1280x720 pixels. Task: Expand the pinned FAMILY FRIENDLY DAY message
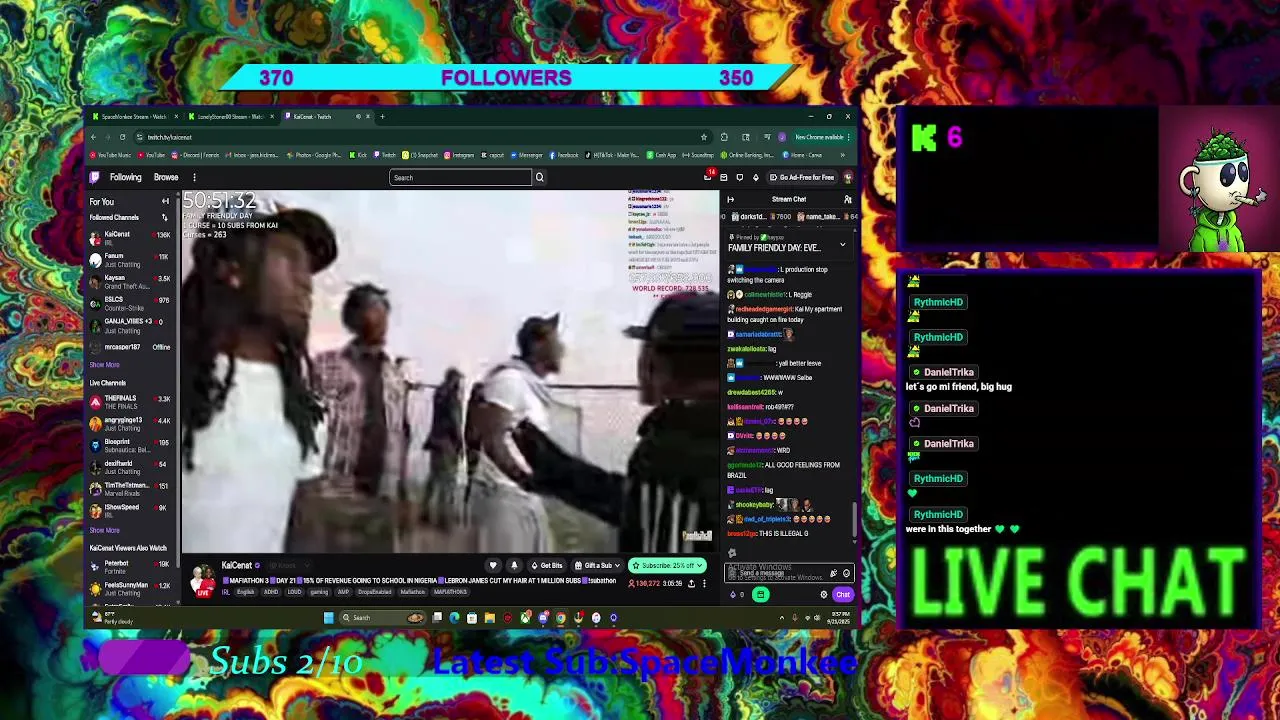[842, 244]
